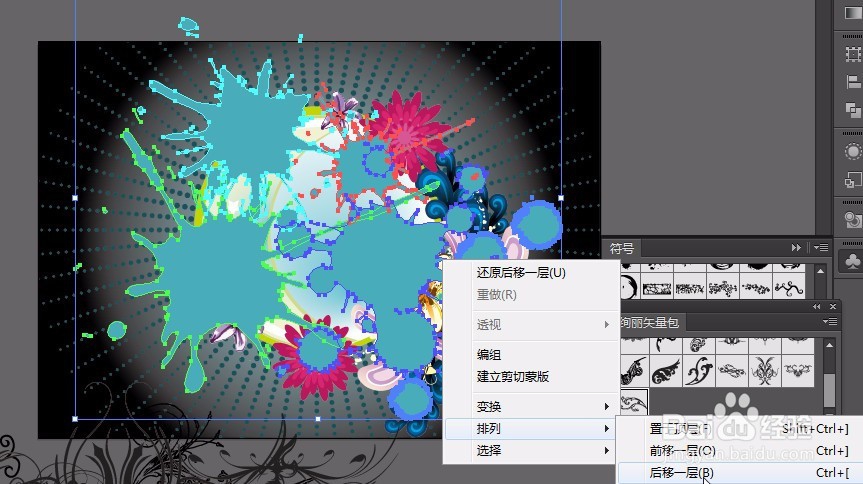863x484 pixels.
Task: Collapse the 符号 panel with double-arrow icon
Action: click(796, 248)
